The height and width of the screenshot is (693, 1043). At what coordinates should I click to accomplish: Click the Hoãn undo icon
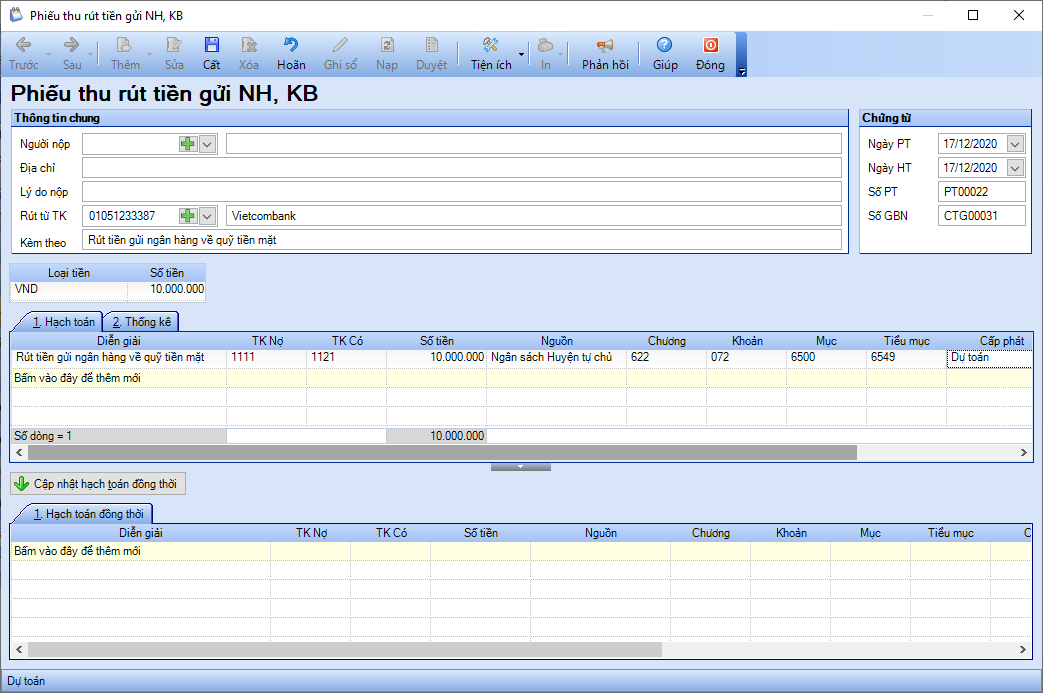point(291,45)
